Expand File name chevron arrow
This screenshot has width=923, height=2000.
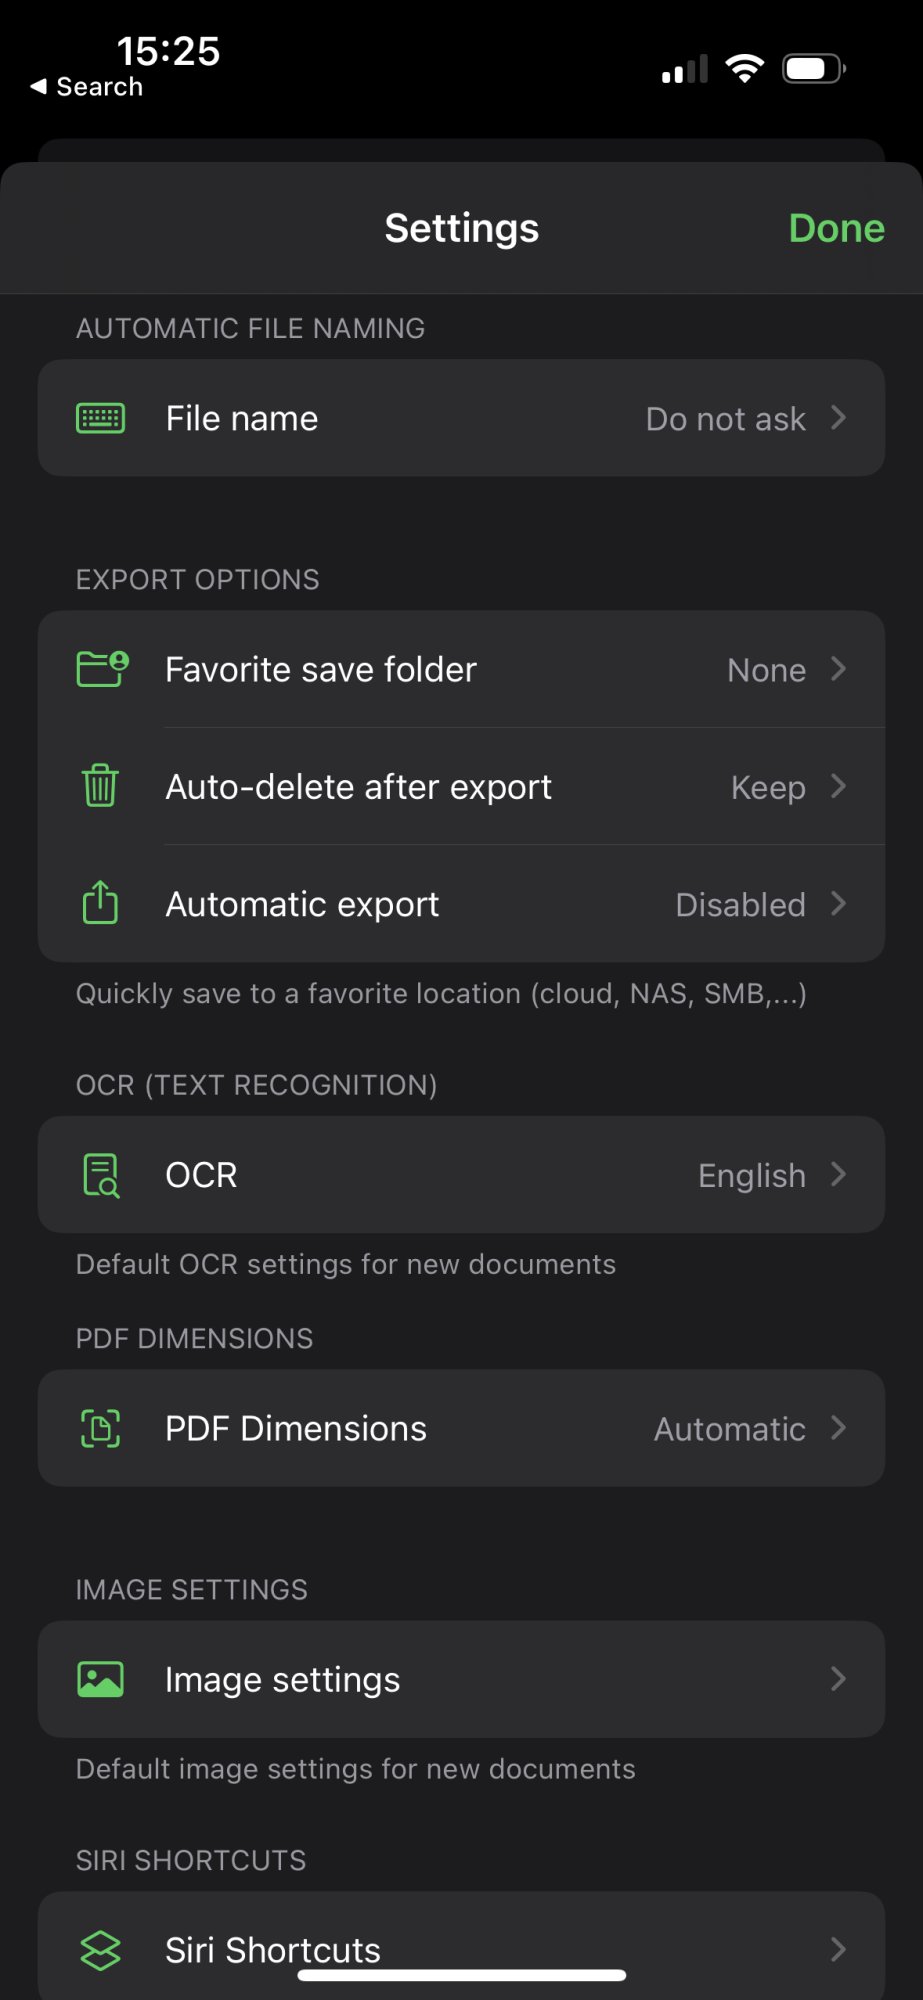coord(838,418)
